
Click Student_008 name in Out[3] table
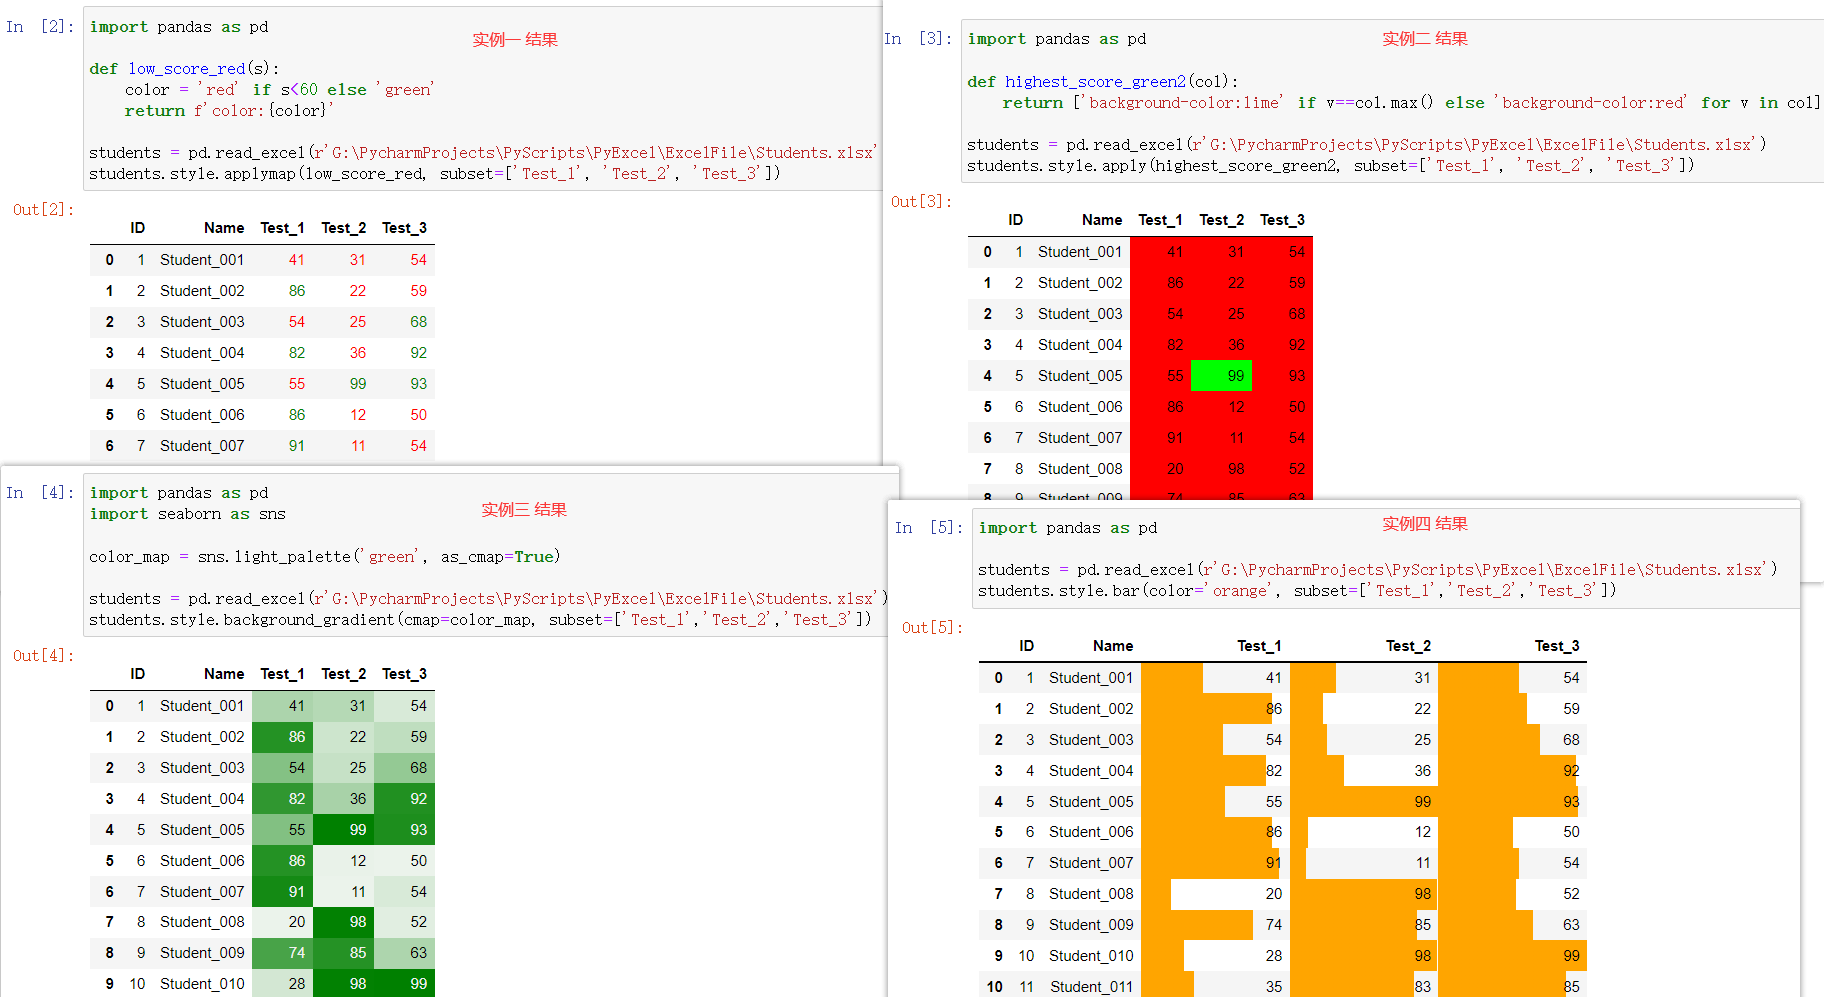tap(1080, 469)
